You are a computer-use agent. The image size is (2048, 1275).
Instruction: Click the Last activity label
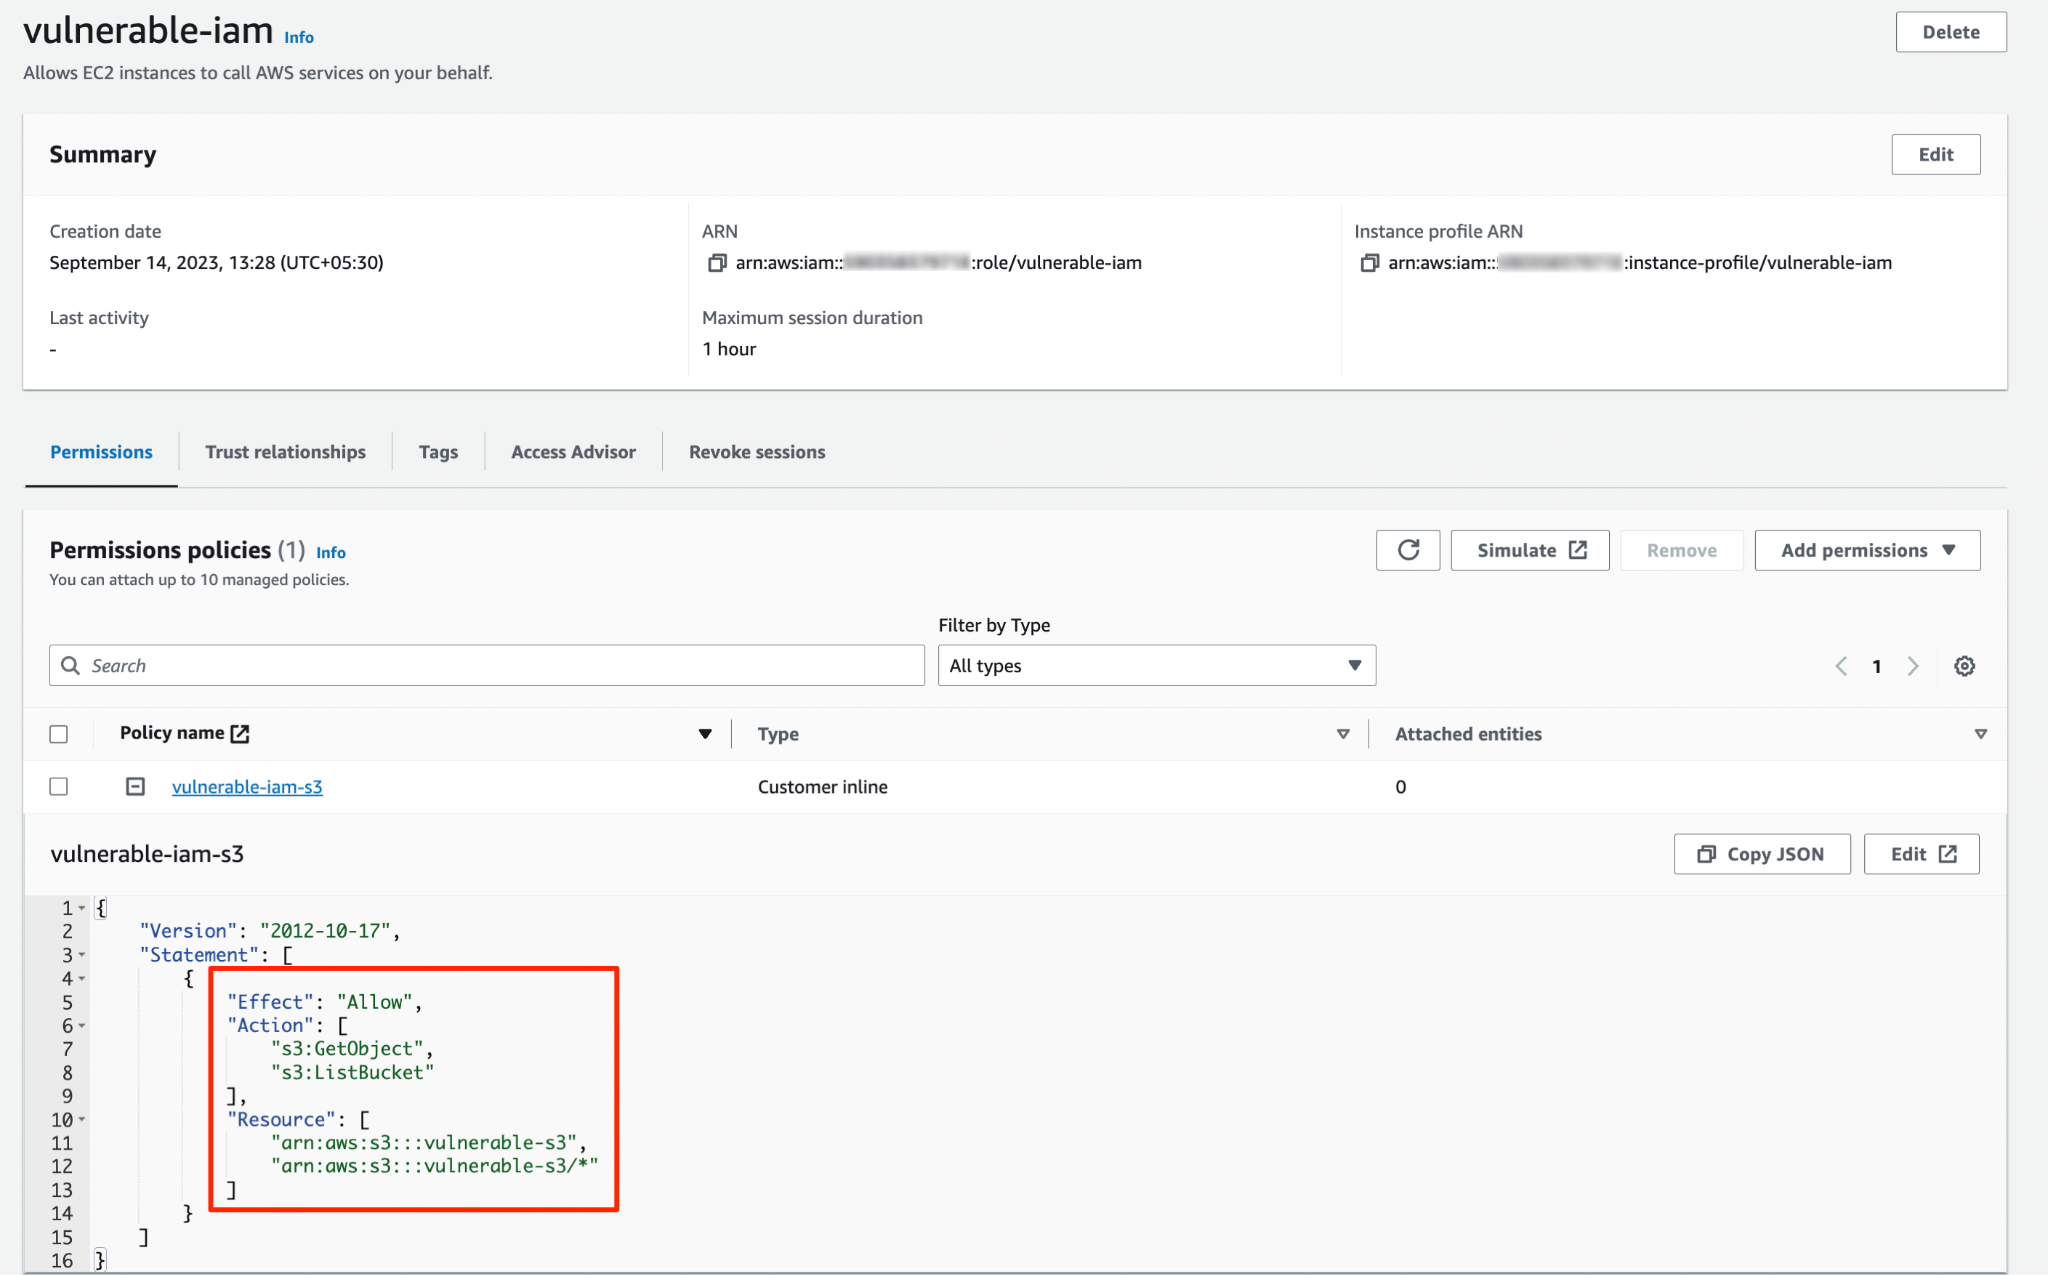pyautogui.click(x=99, y=318)
